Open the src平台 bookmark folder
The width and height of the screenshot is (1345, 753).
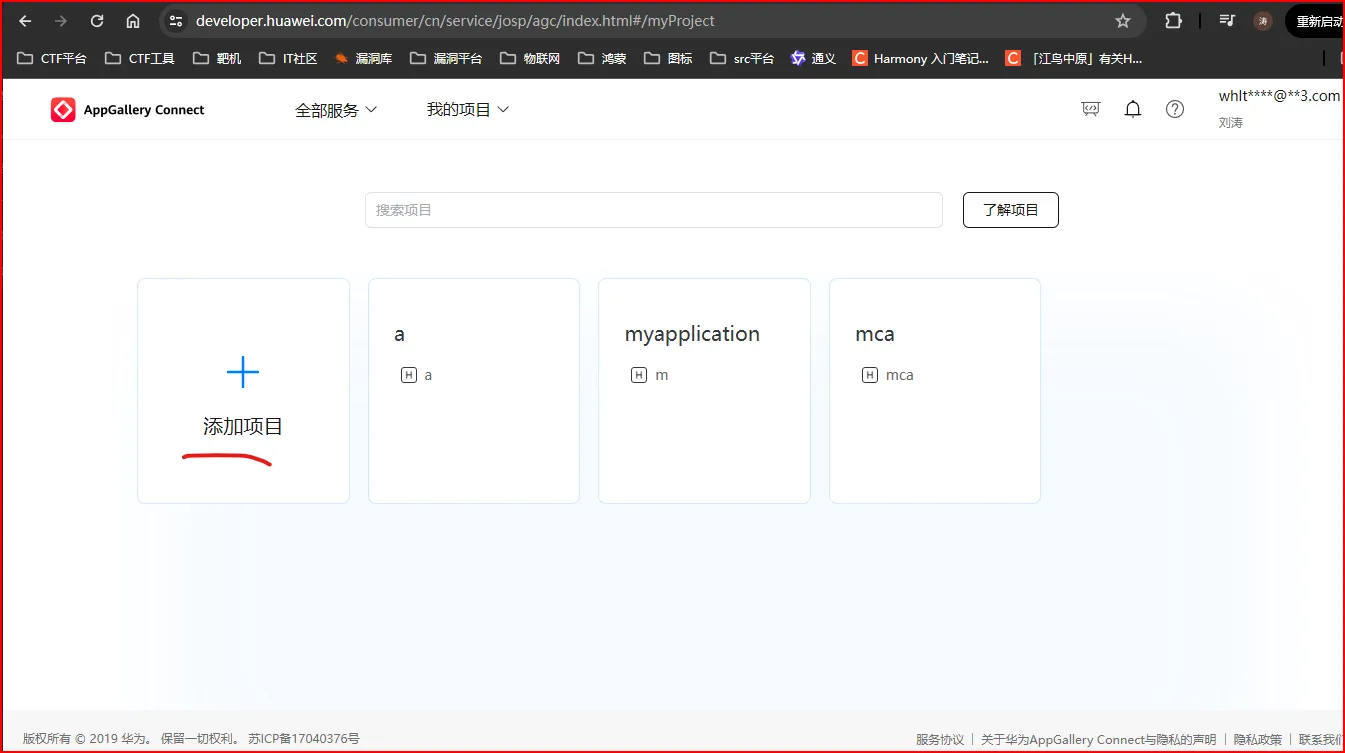[x=742, y=59]
